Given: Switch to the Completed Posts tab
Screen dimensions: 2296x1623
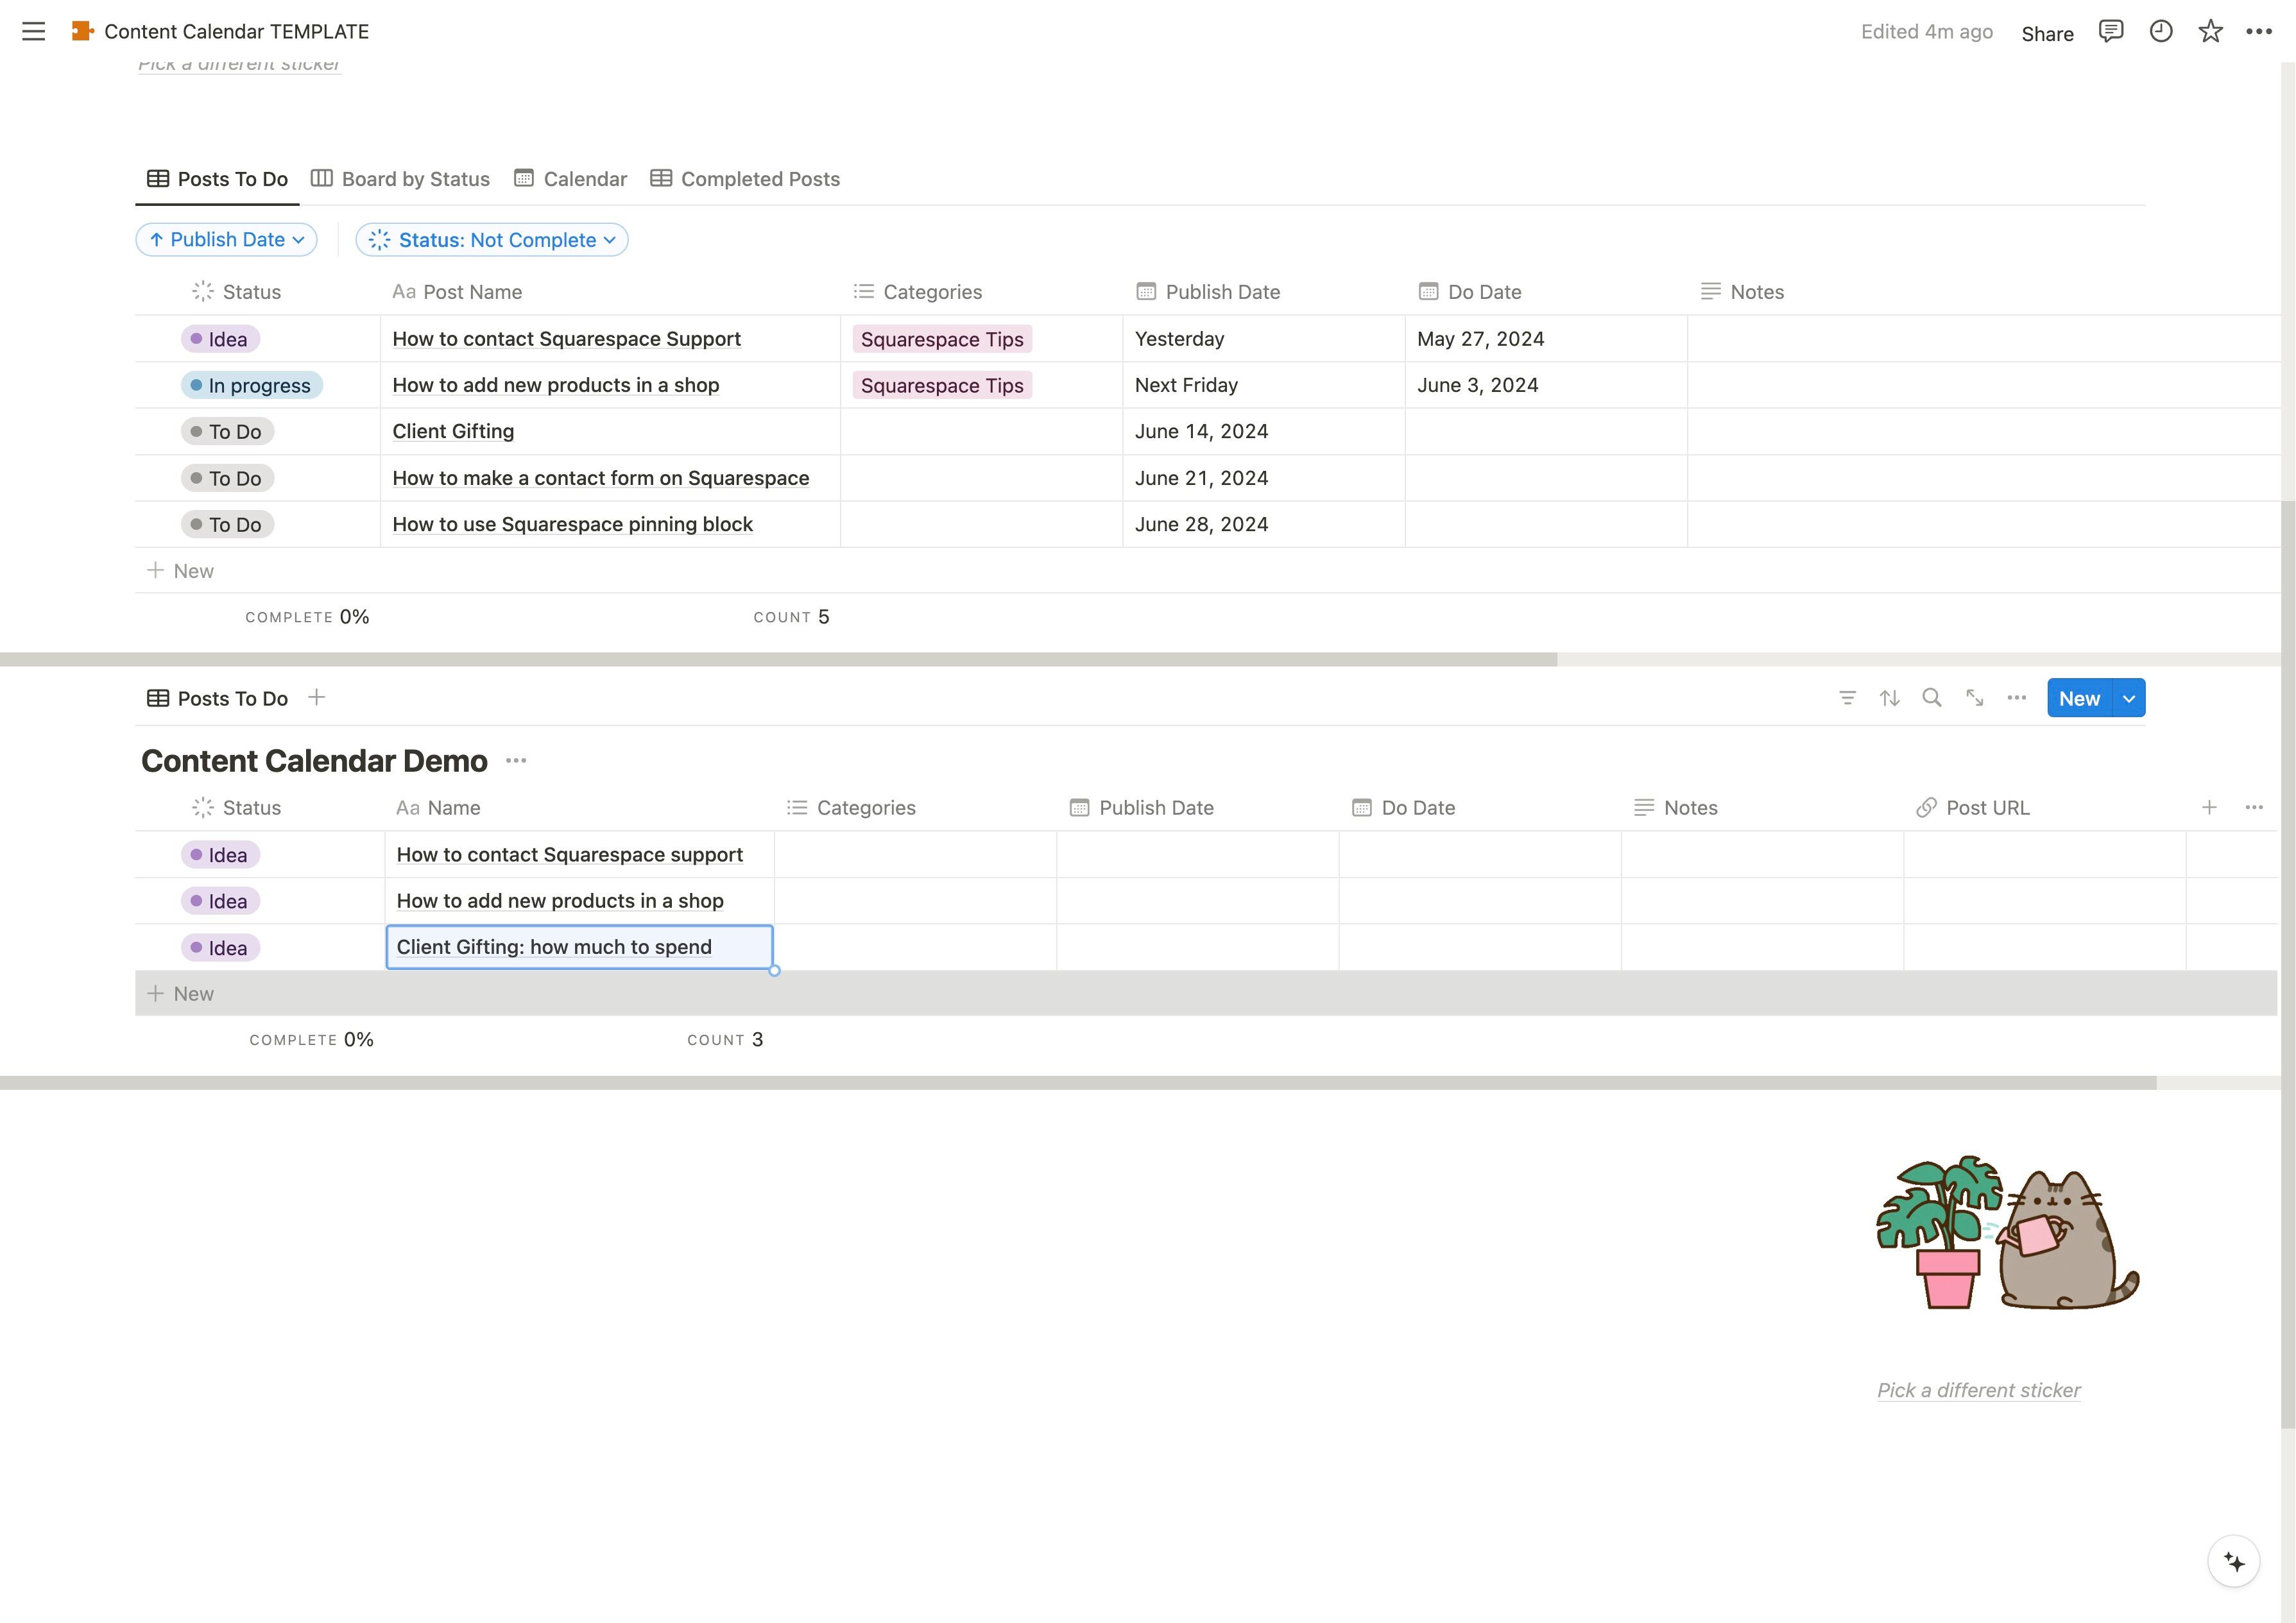Looking at the screenshot, I should coord(745,179).
